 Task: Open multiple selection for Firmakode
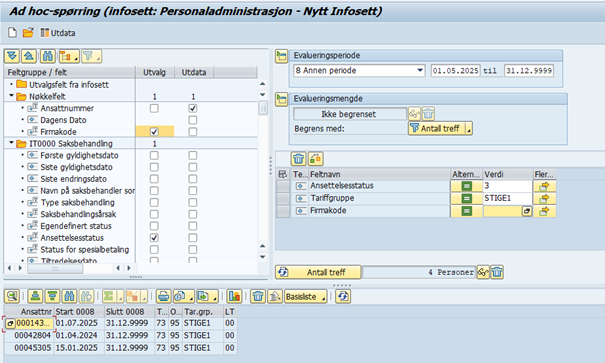click(x=544, y=211)
